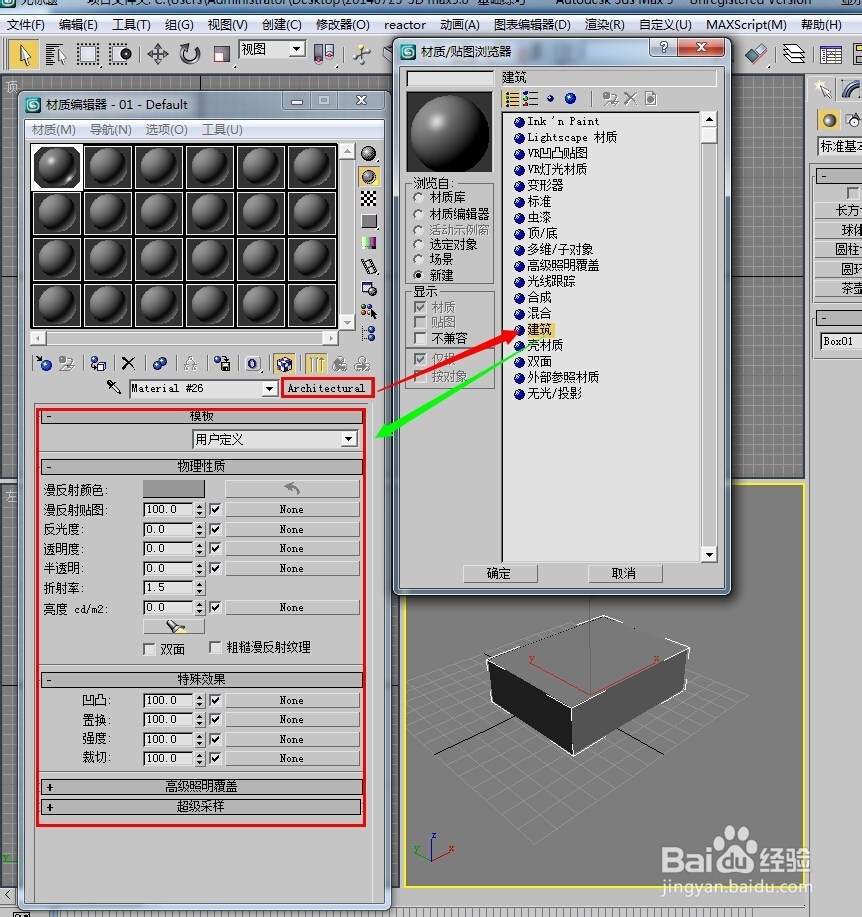Click Make Preview film icon
862x917 pixels.
click(368, 266)
